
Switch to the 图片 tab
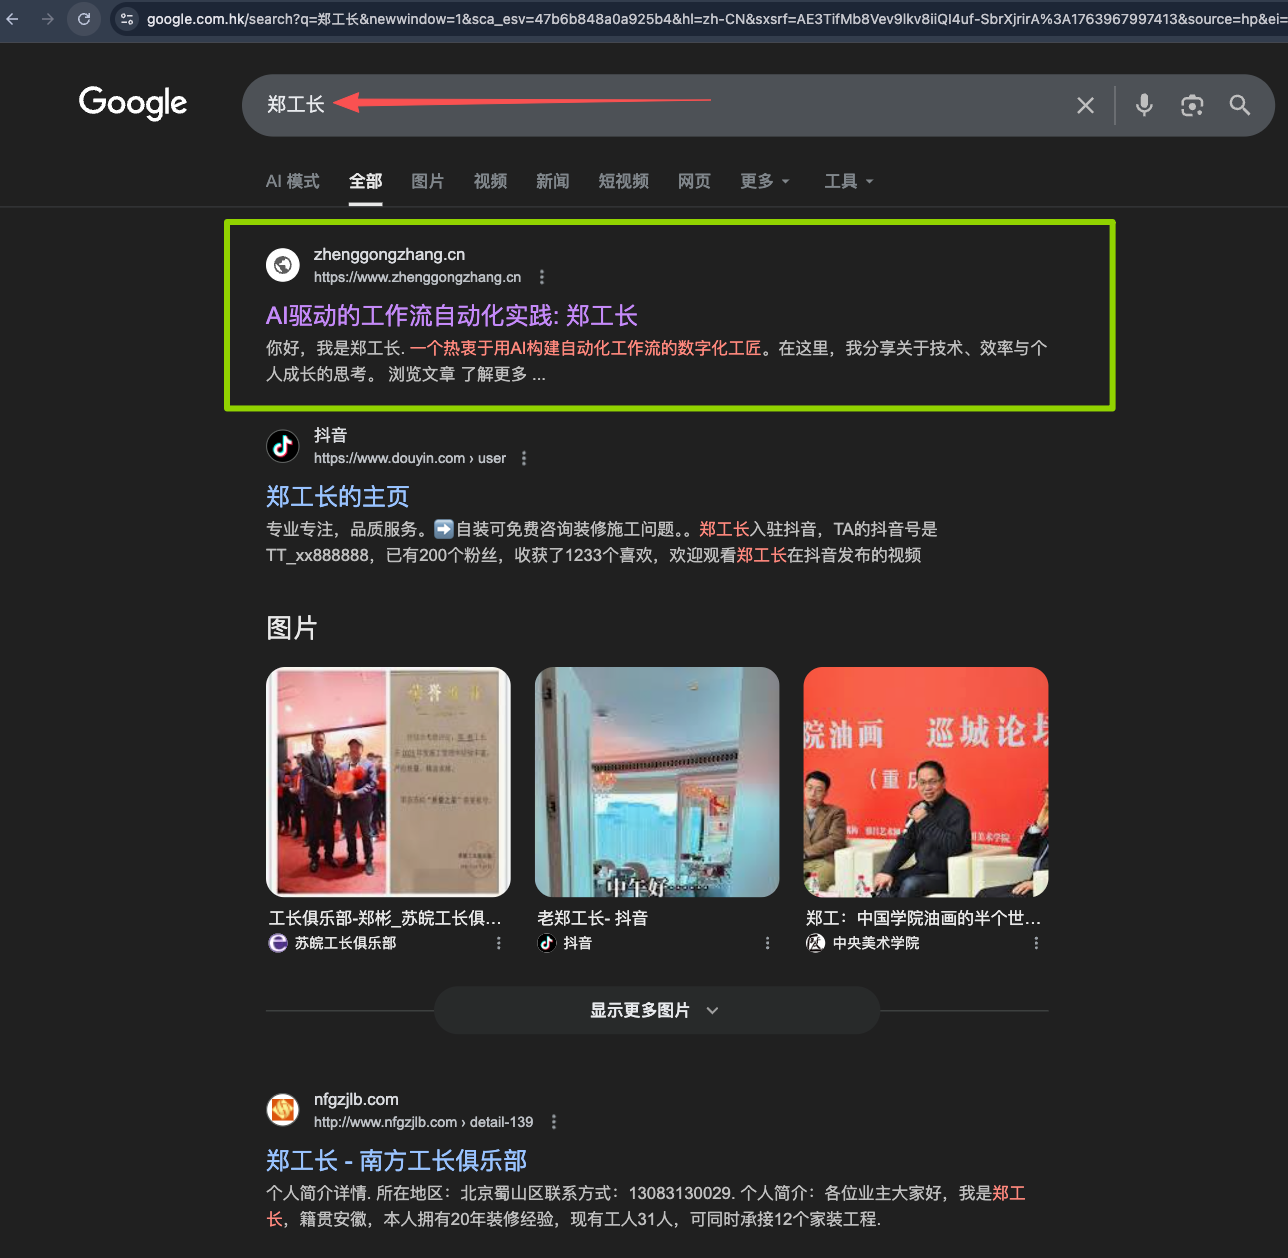[427, 181]
